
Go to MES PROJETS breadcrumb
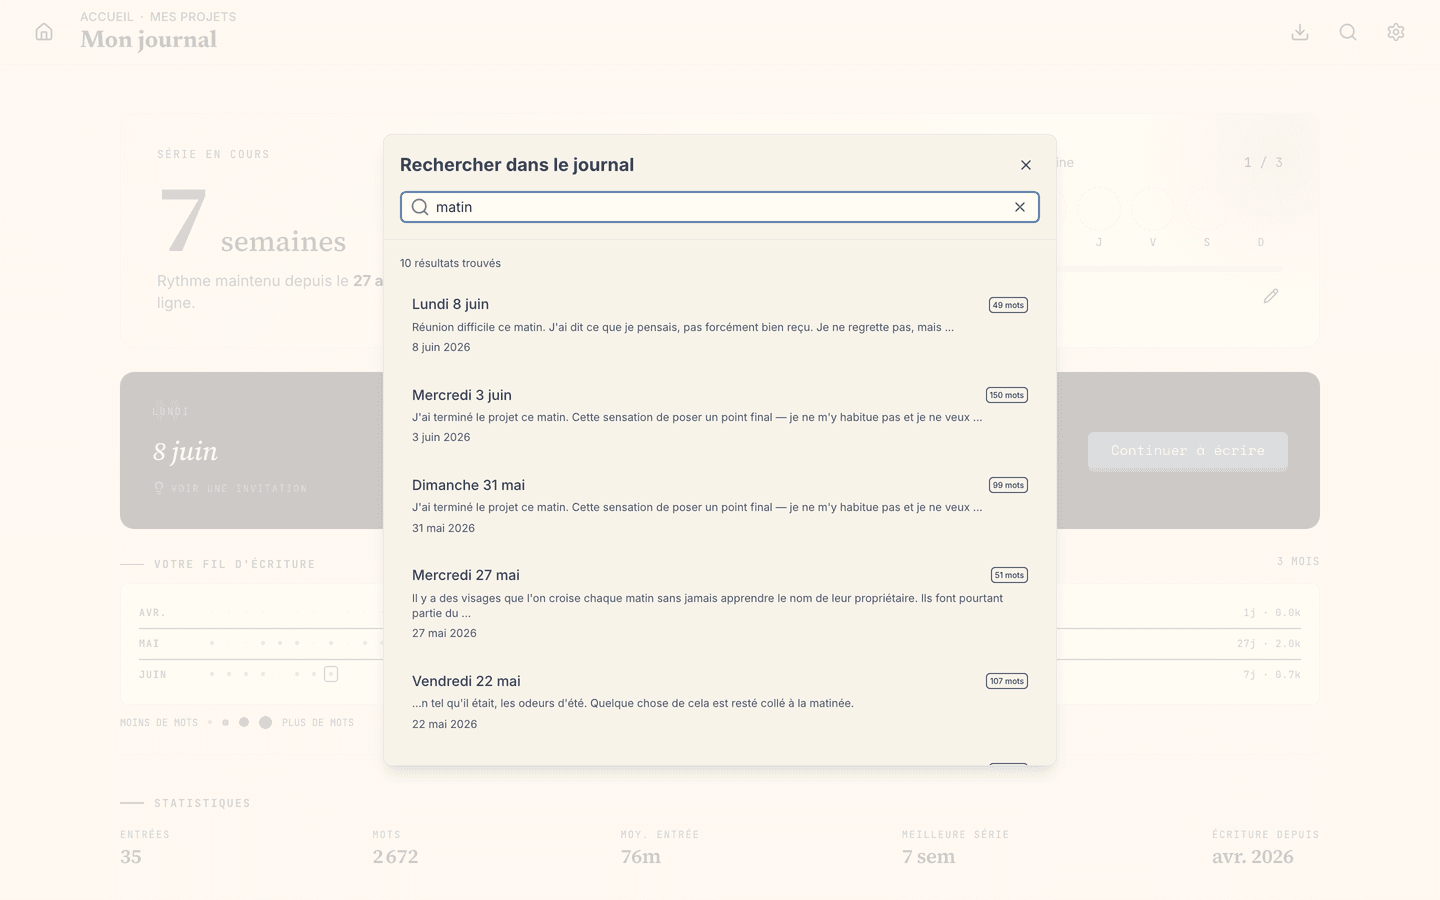coord(193,17)
